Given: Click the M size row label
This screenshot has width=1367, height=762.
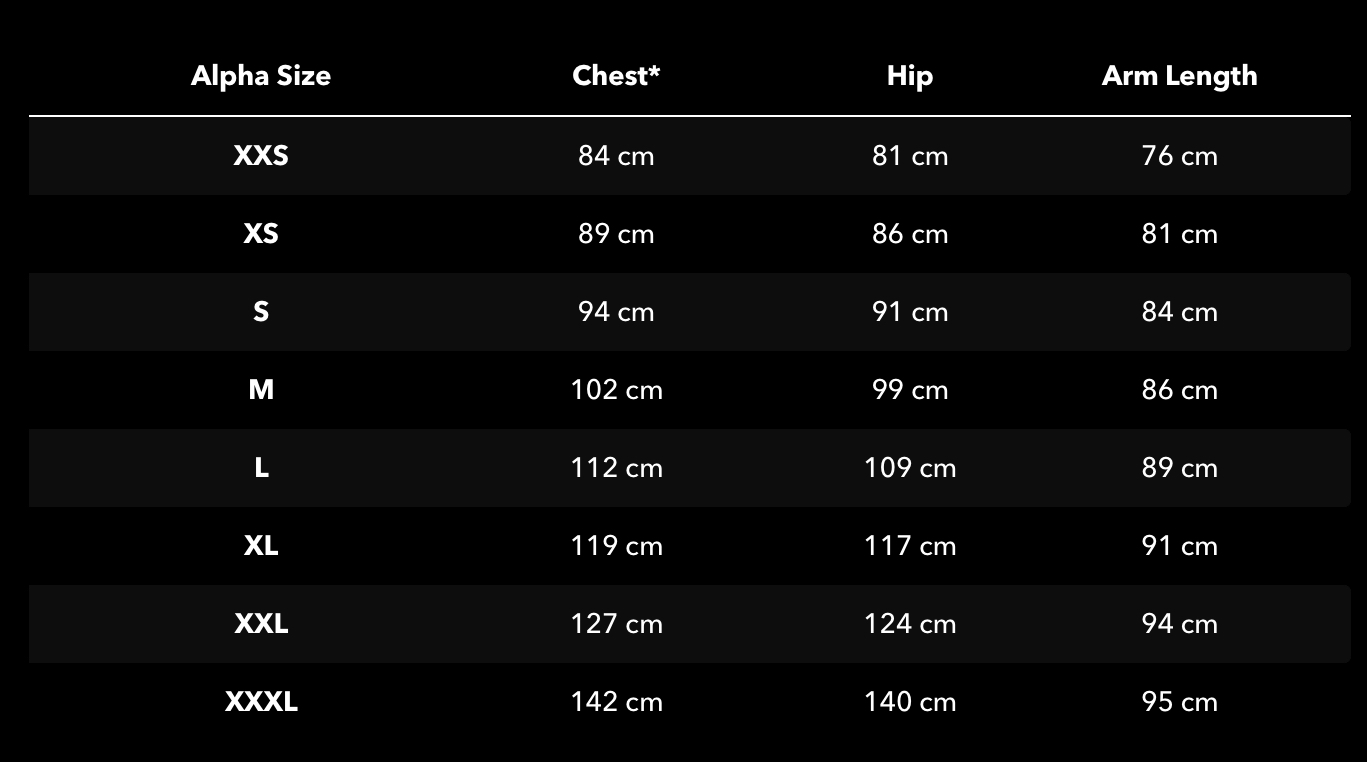Looking at the screenshot, I should pyautogui.click(x=261, y=390).
